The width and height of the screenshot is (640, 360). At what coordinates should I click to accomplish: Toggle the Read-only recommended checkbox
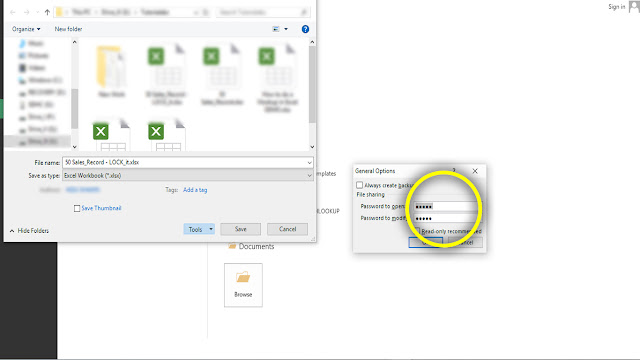click(x=417, y=231)
